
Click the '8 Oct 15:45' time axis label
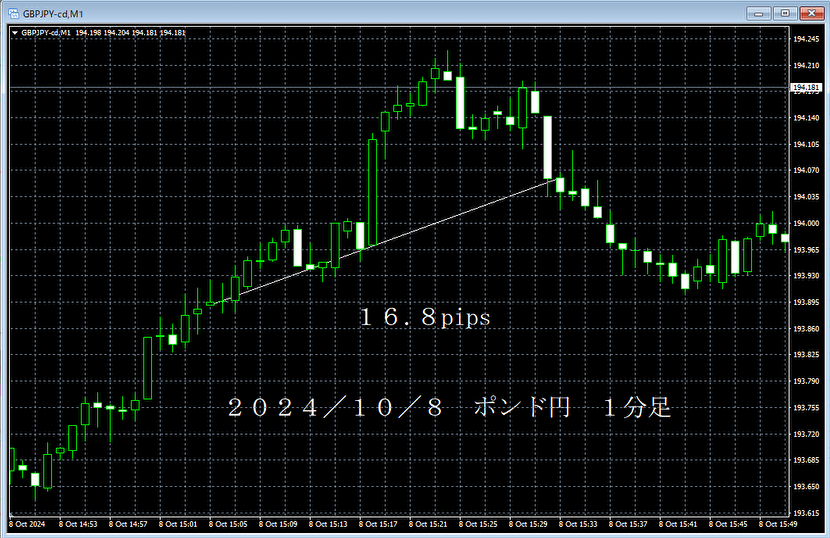tap(728, 524)
